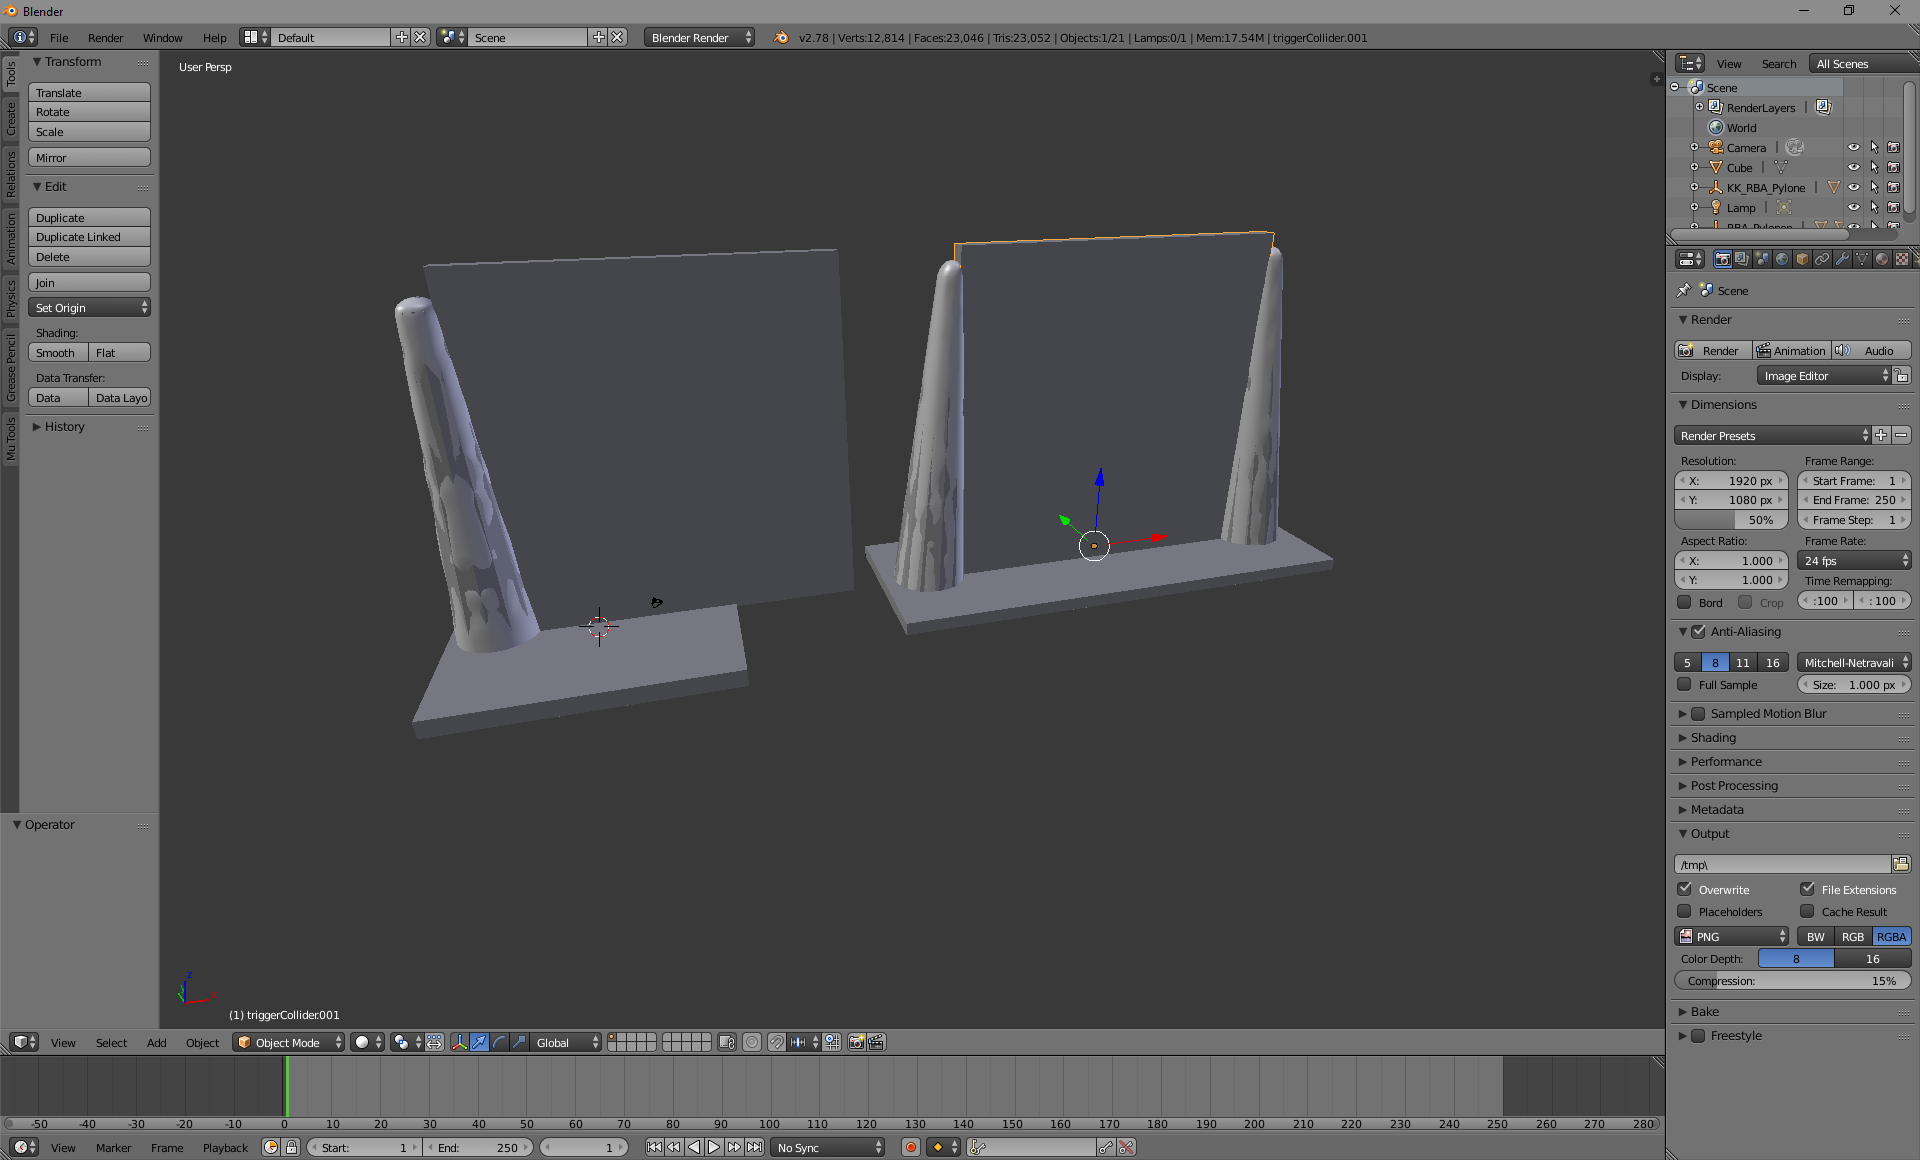
Task: Select the Object cube properties icon
Action: pos(1802,259)
